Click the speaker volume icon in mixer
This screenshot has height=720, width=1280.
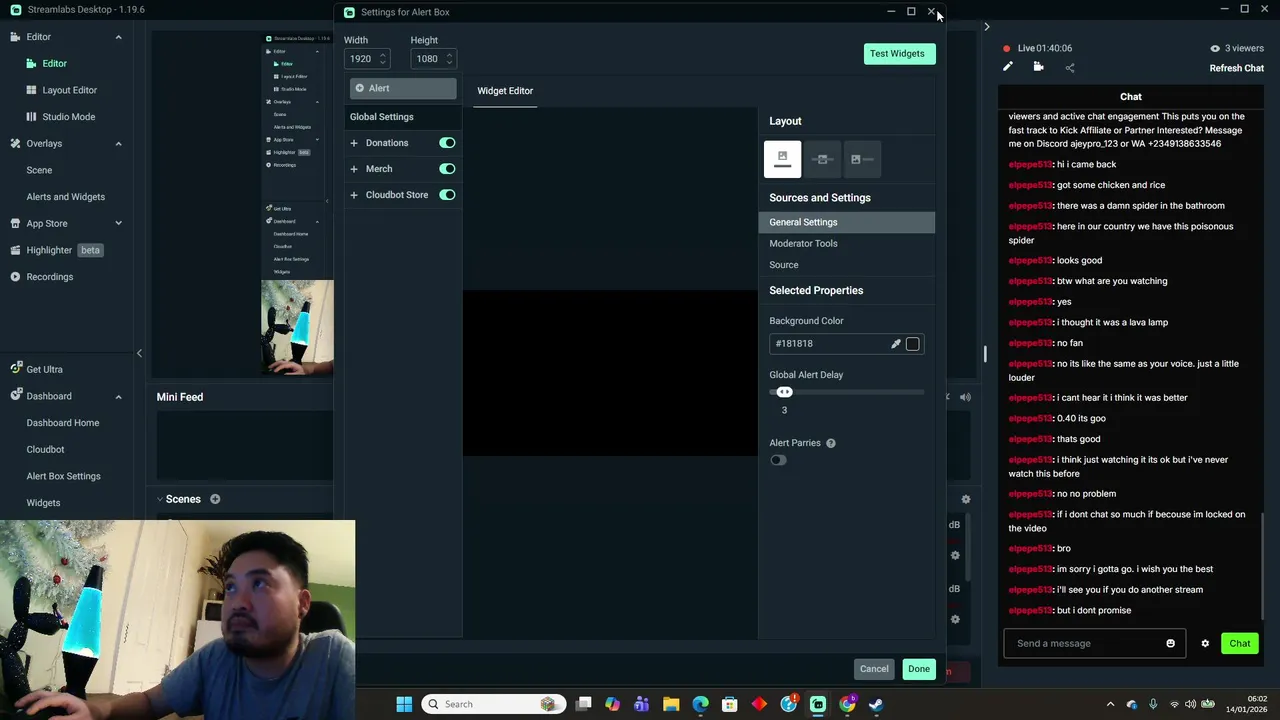965,397
